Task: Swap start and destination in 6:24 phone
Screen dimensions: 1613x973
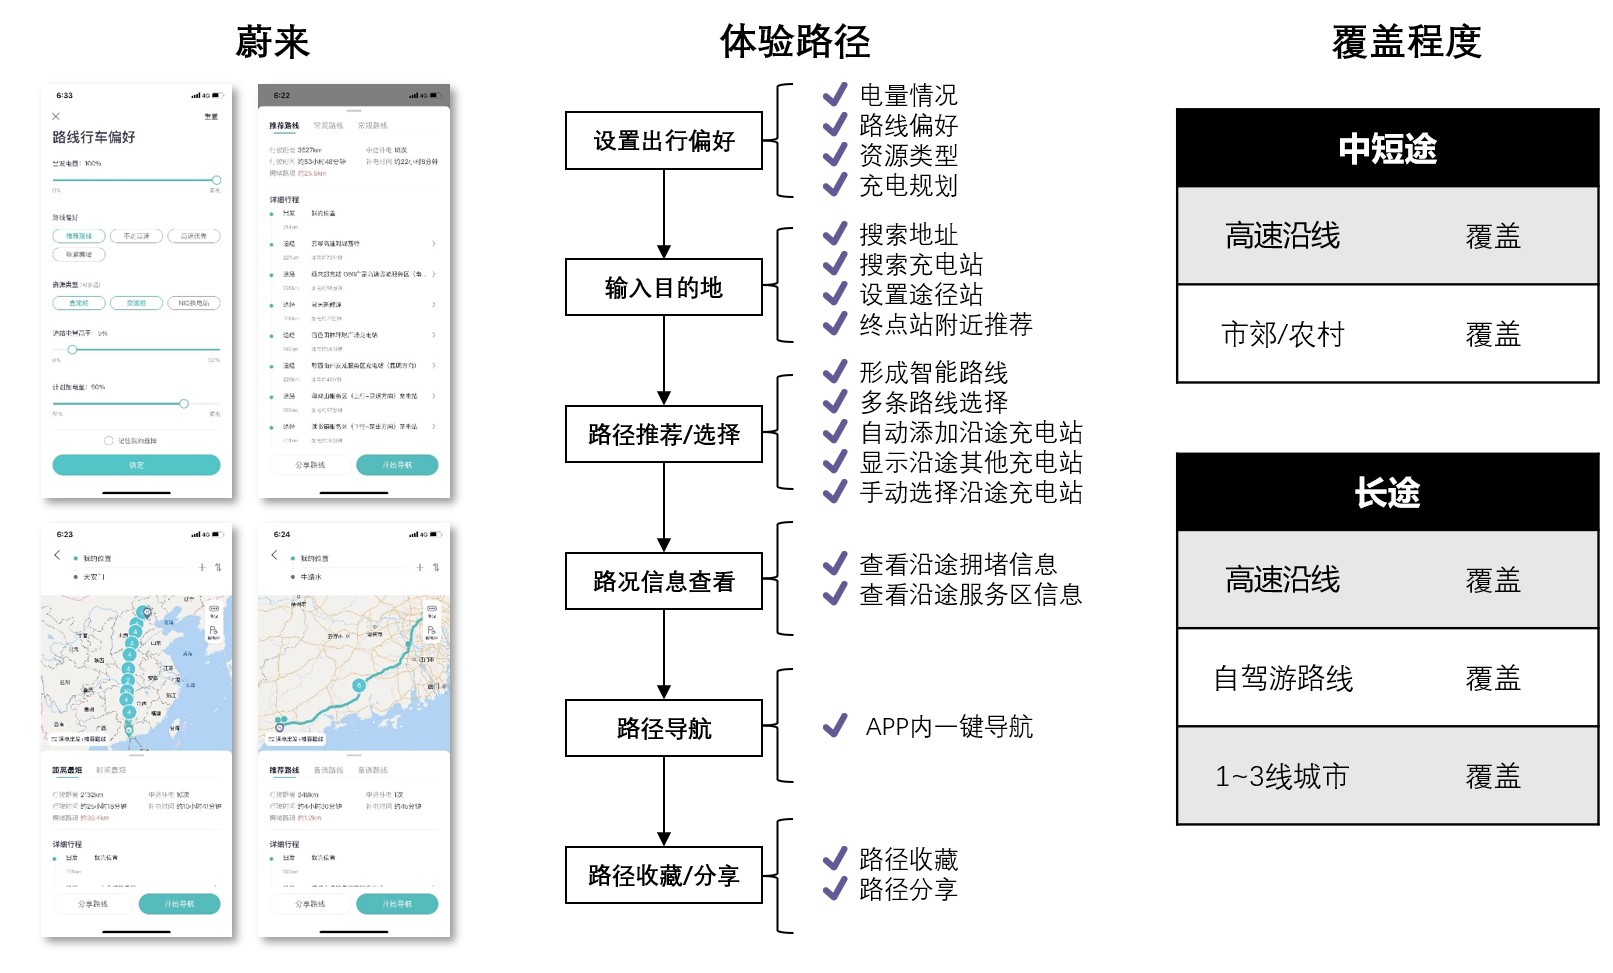Action: coord(436,567)
